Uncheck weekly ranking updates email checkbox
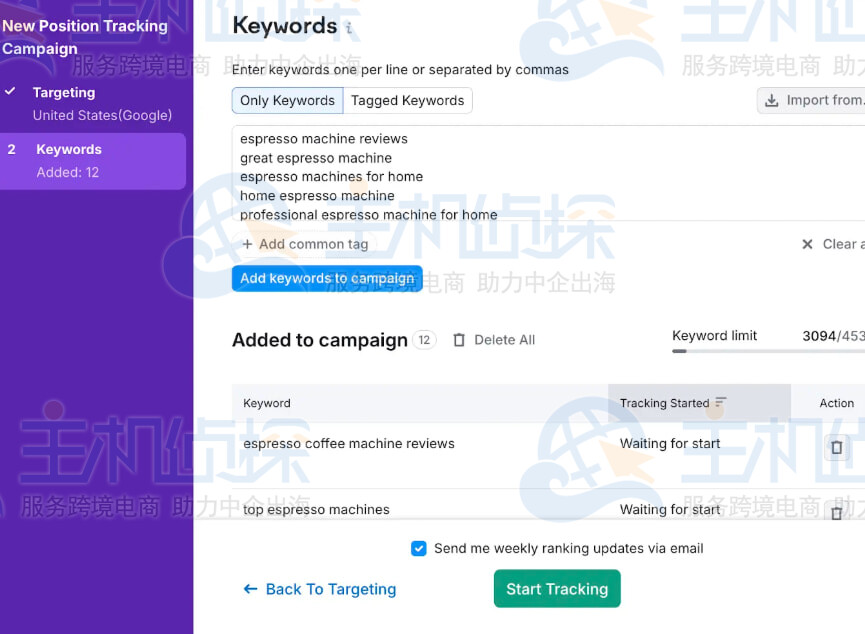The height and width of the screenshot is (634, 865). click(419, 548)
